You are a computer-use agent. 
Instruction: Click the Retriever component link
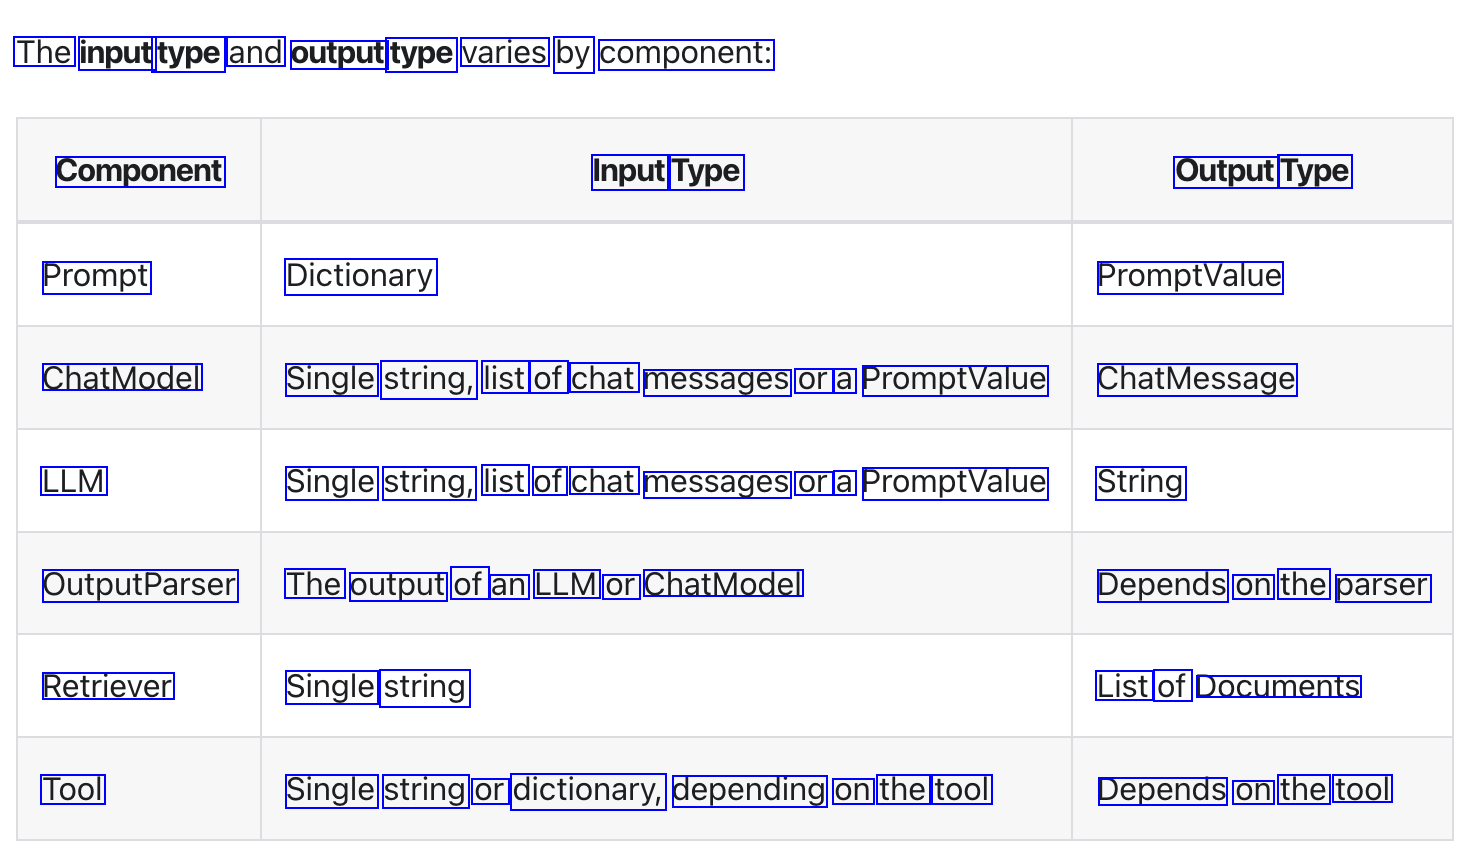click(108, 686)
